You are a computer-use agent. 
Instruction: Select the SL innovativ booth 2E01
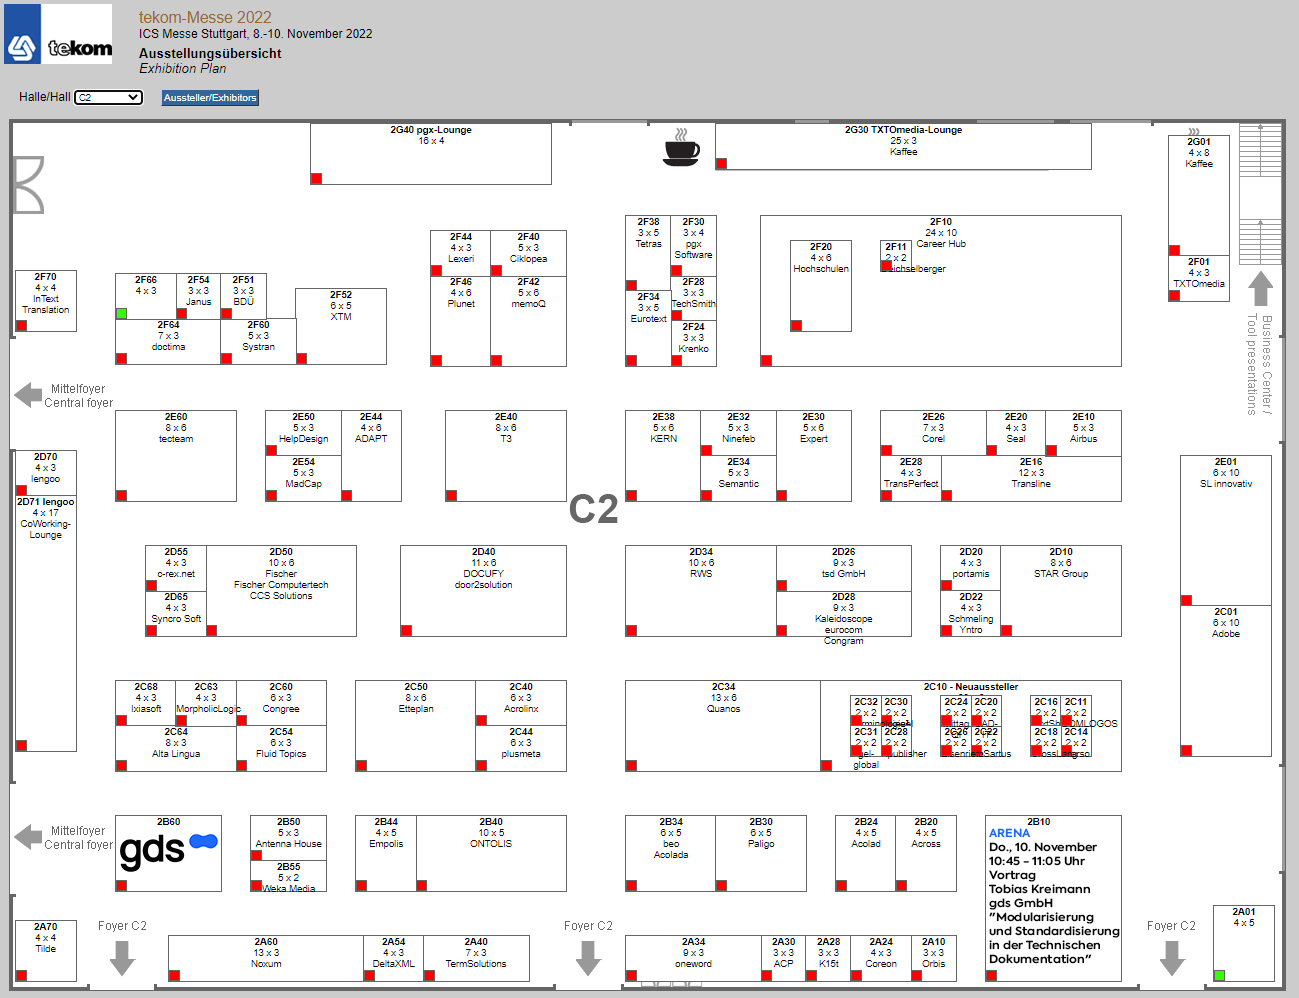1226,531
